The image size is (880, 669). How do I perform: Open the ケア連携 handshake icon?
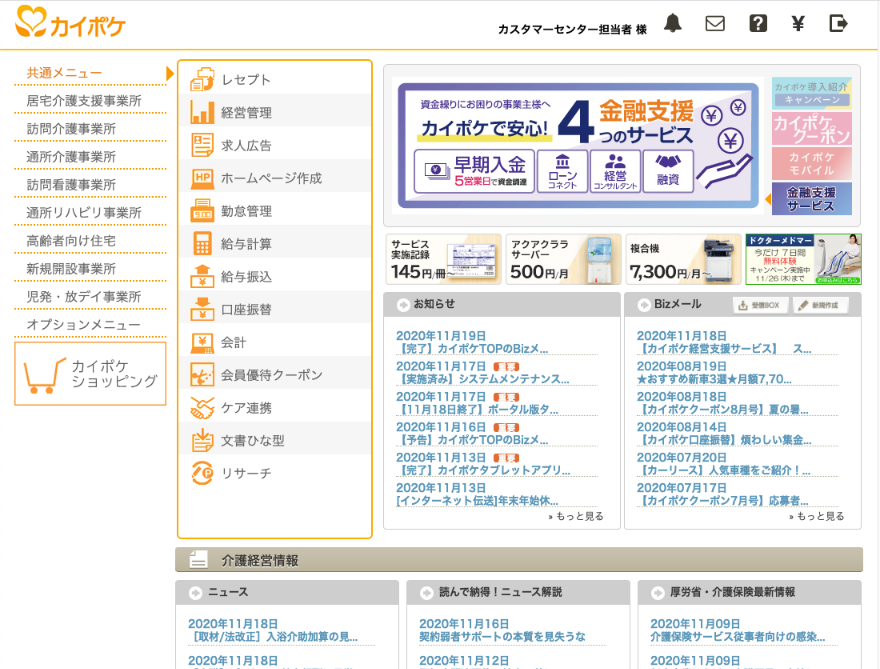point(202,408)
